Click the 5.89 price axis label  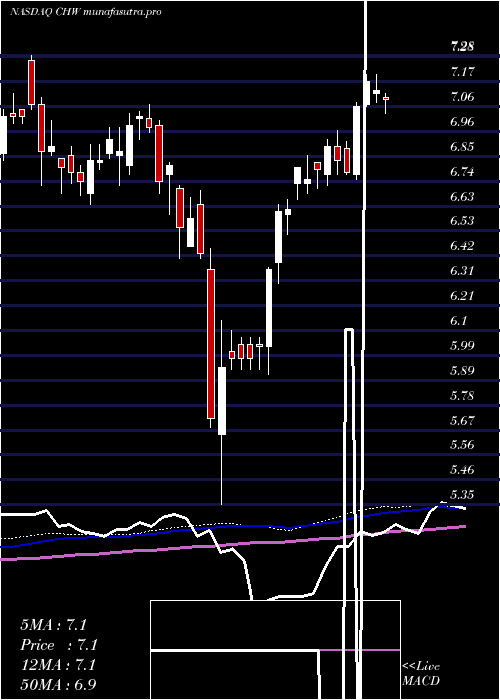click(x=462, y=371)
